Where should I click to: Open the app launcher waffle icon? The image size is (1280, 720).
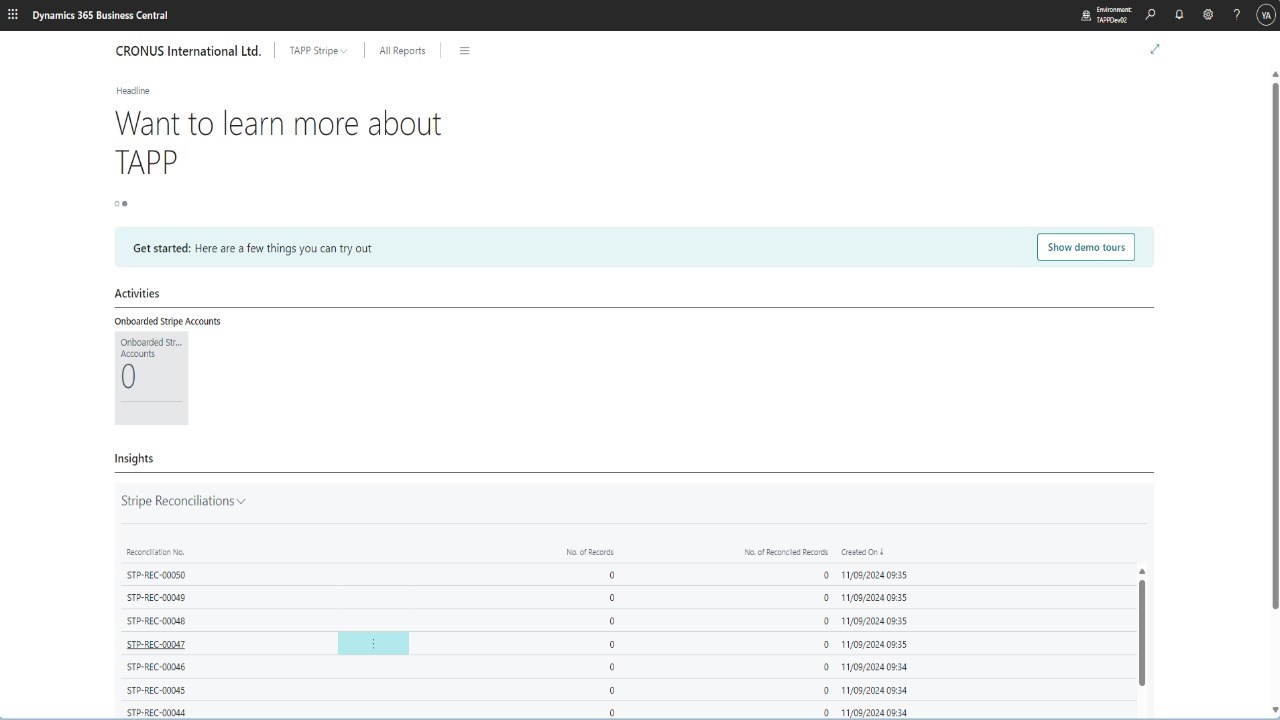pos(13,15)
